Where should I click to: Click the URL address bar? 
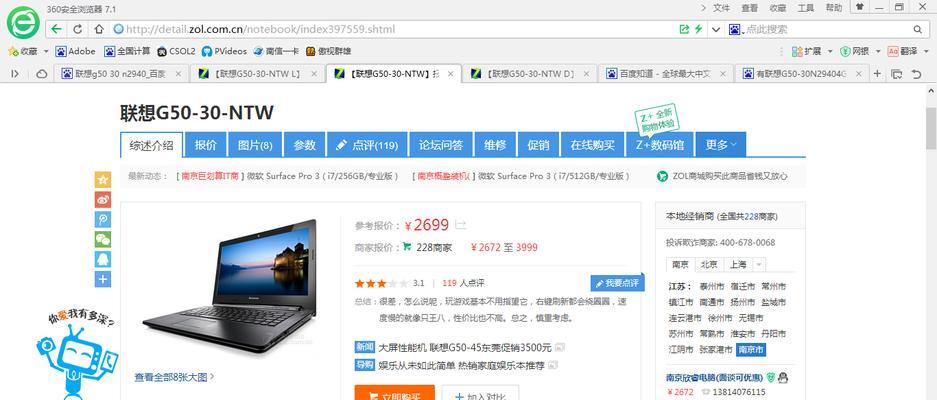coord(394,29)
